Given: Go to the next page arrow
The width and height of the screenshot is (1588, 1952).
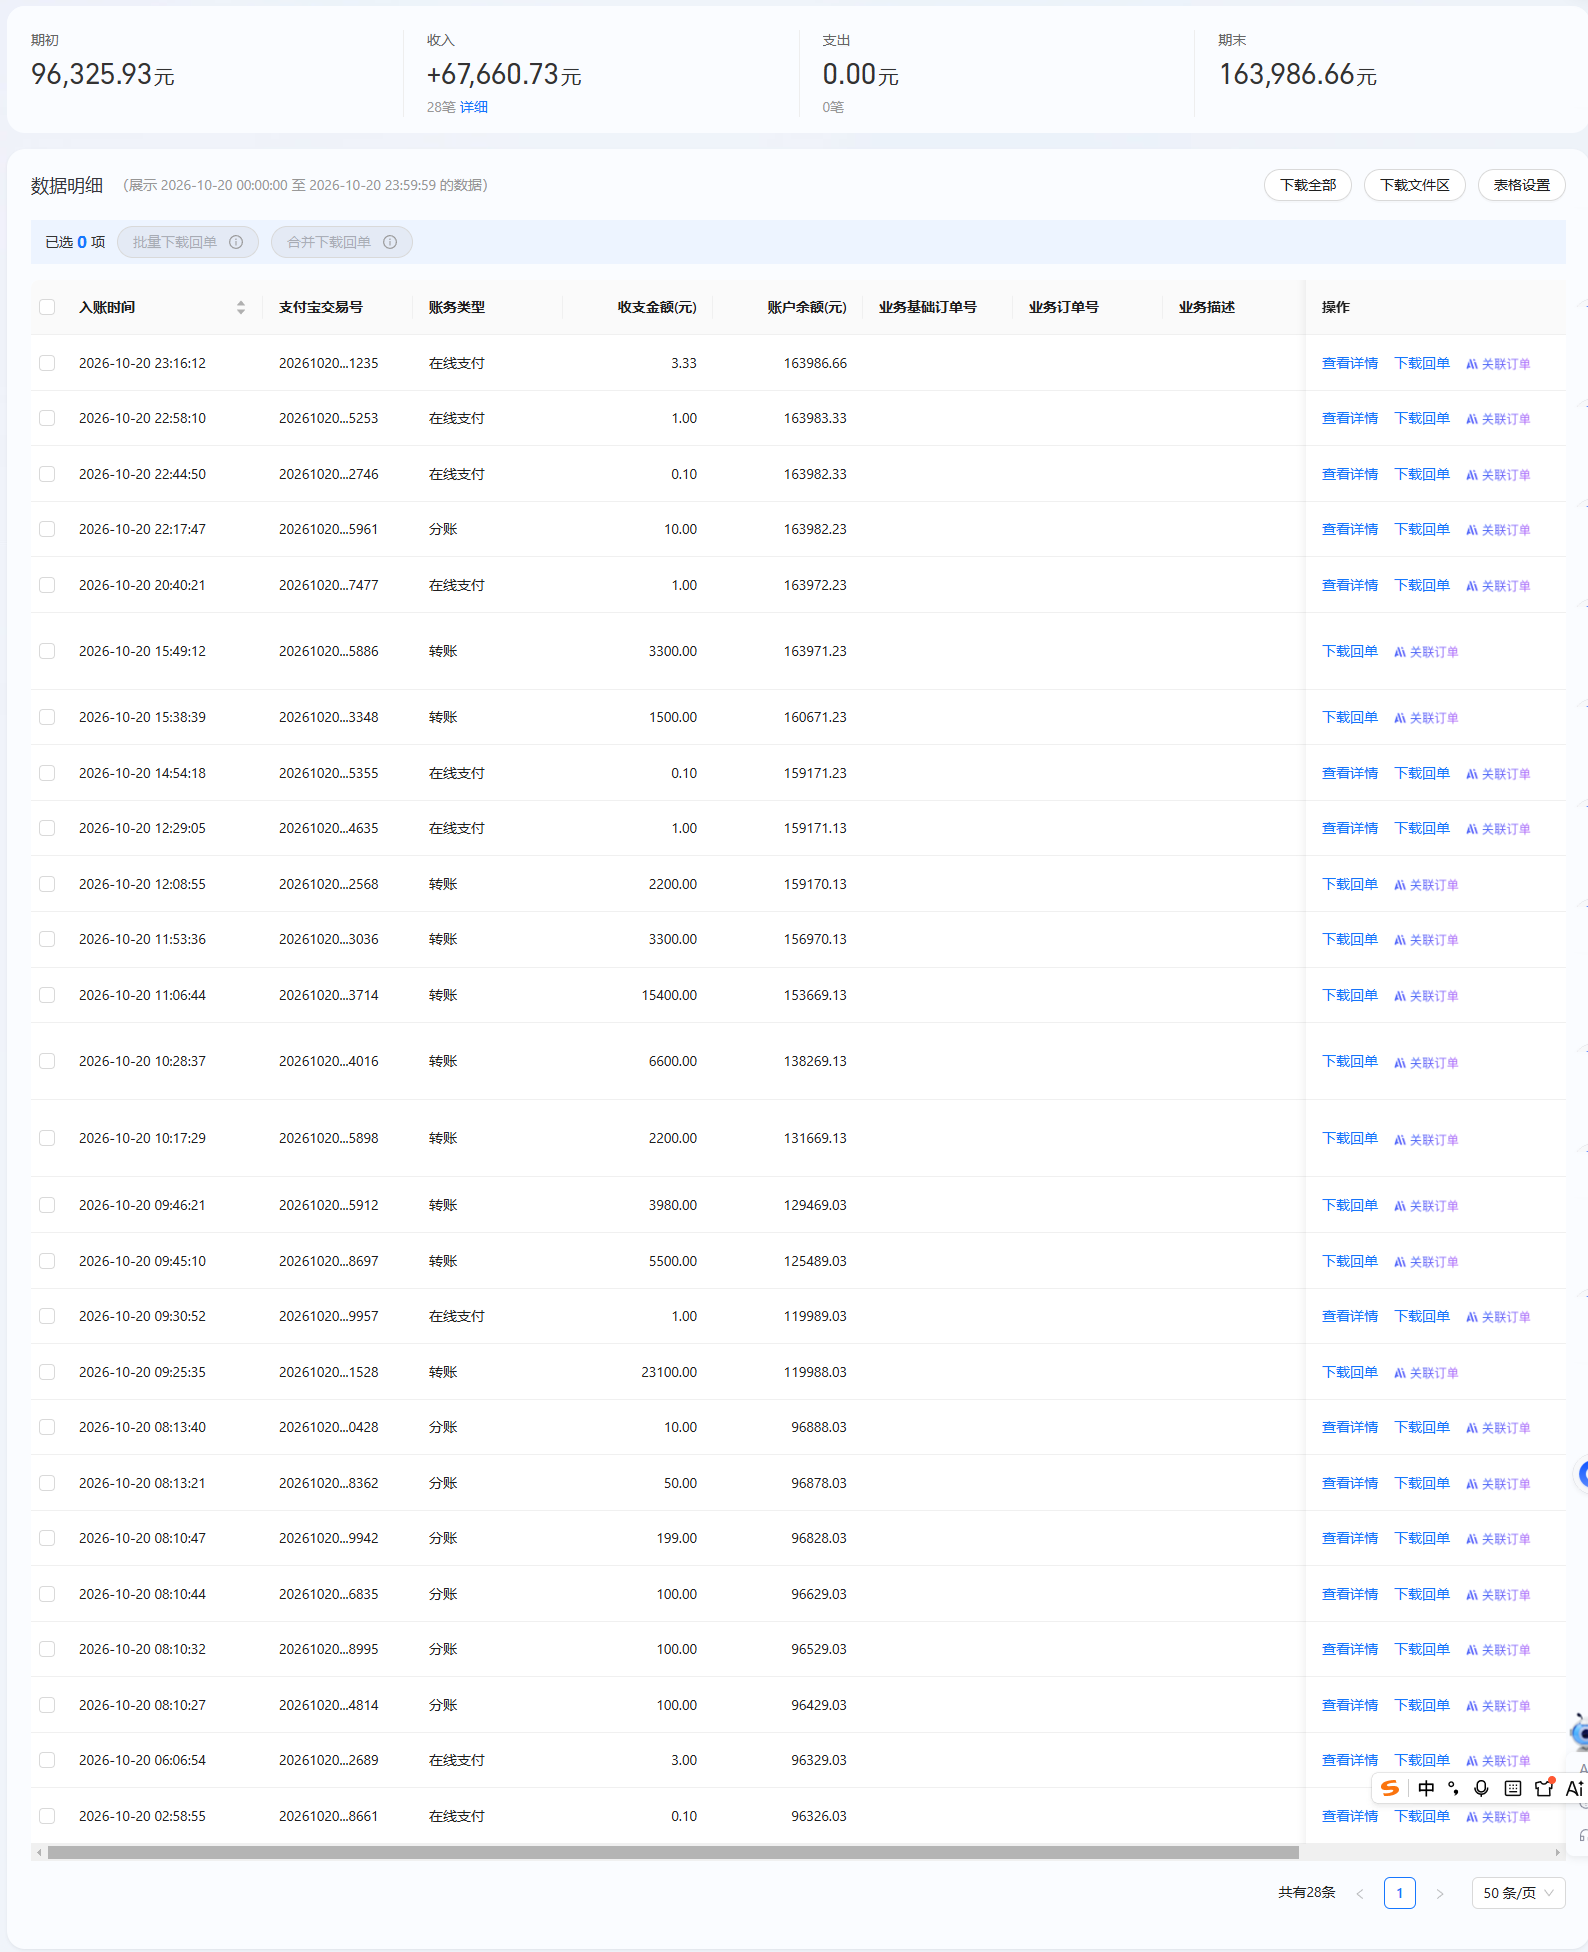Looking at the screenshot, I should tap(1440, 1893).
